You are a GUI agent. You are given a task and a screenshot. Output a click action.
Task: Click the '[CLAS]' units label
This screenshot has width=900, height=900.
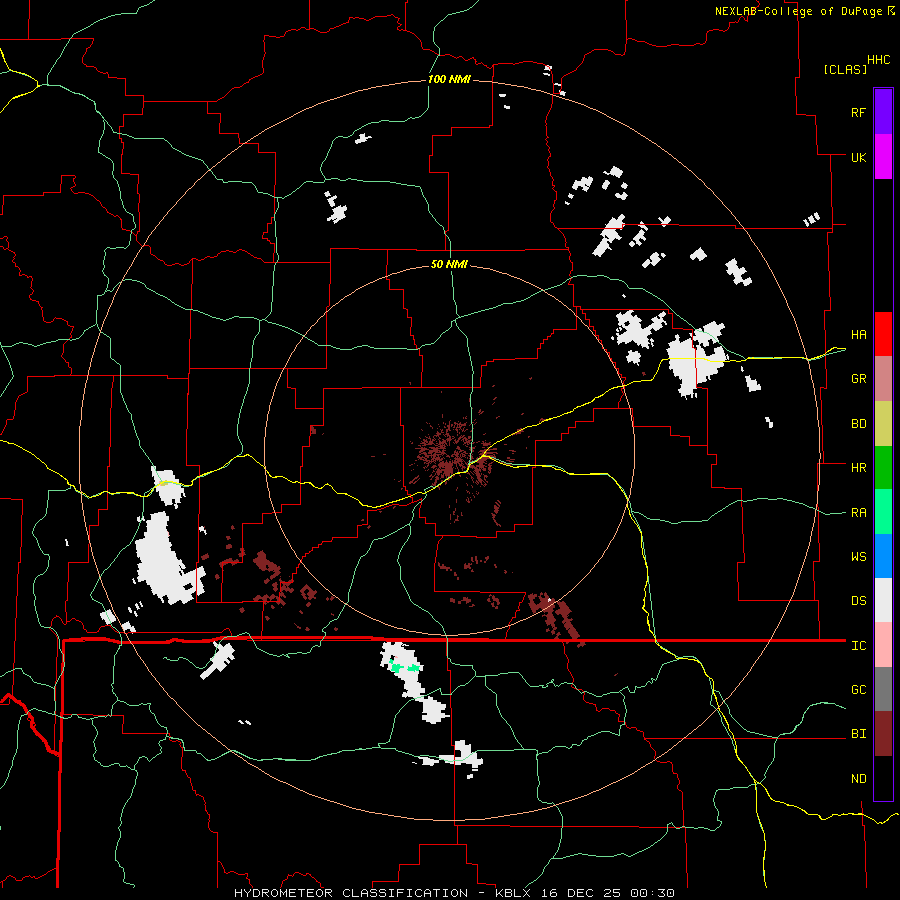845,70
